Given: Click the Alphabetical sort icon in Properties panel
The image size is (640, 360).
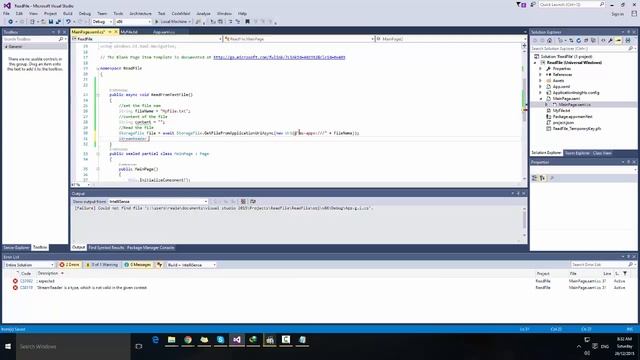Looking at the screenshot, I should click(x=542, y=178).
